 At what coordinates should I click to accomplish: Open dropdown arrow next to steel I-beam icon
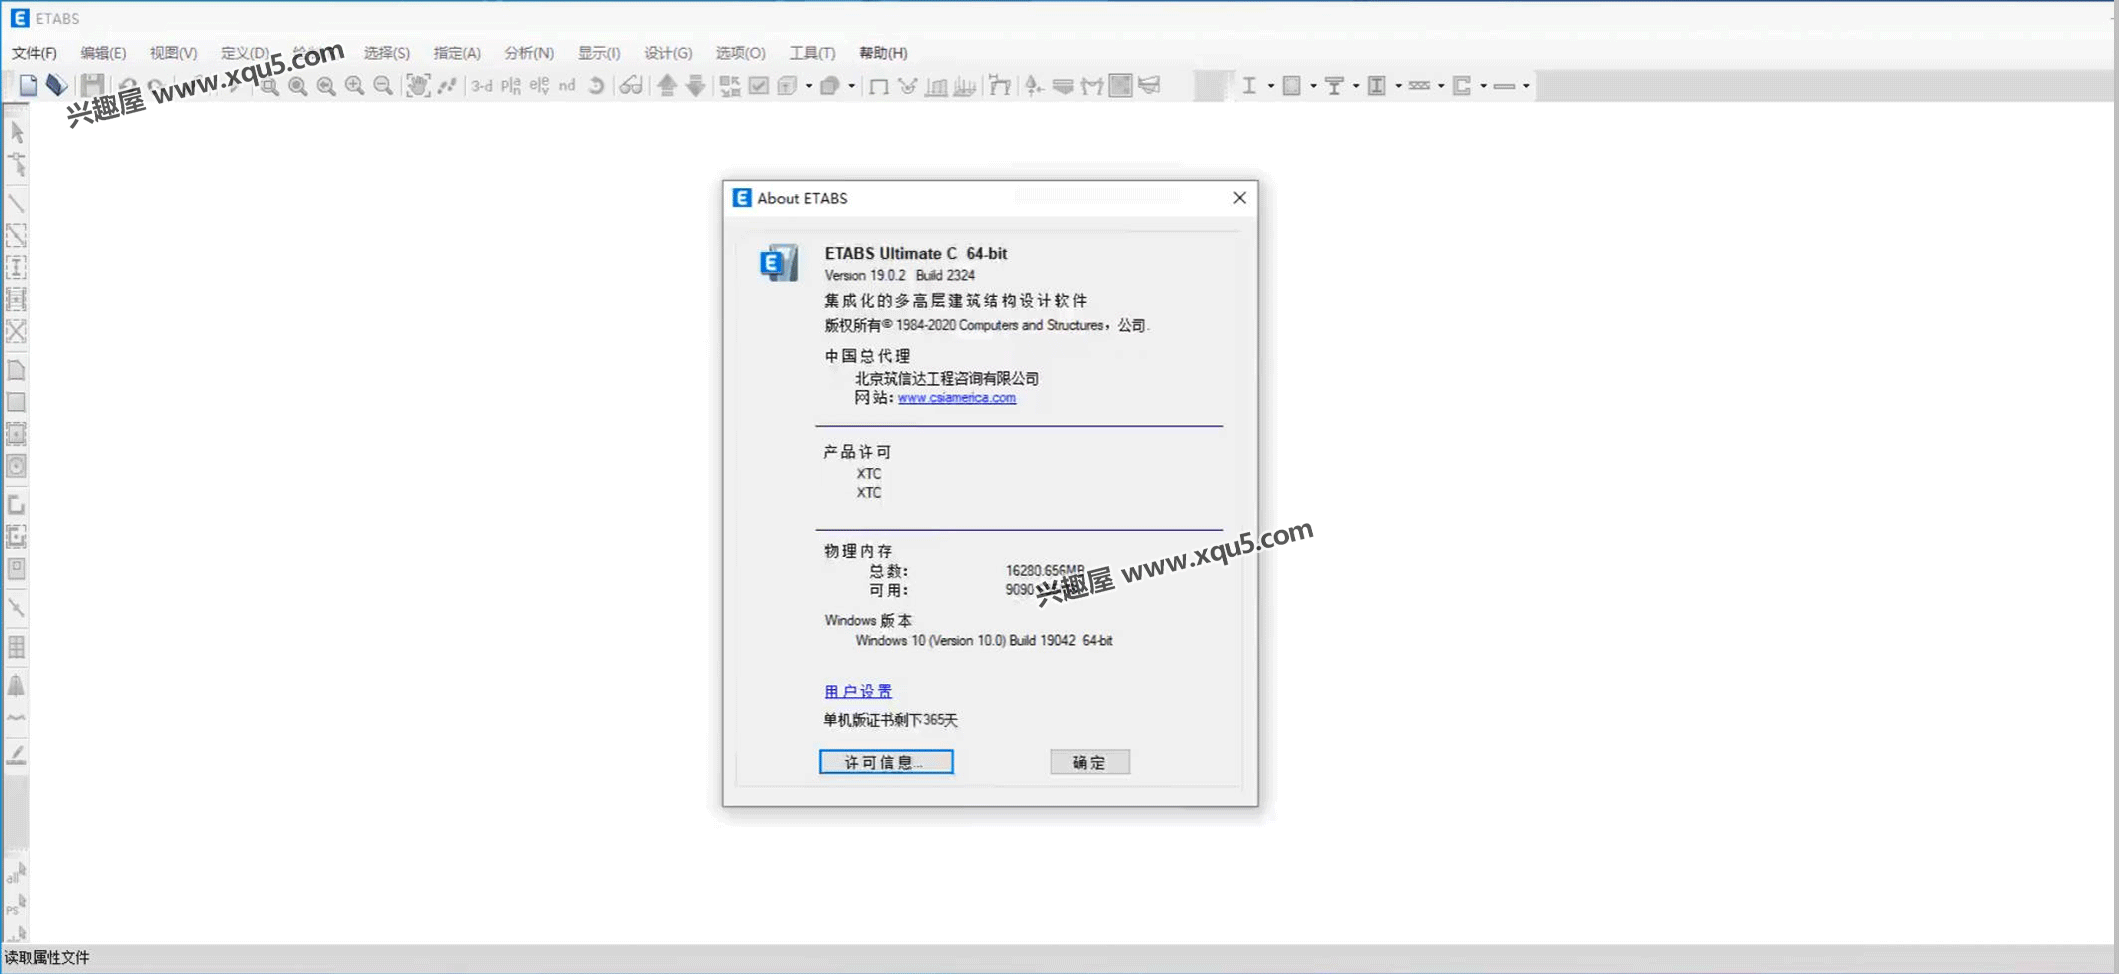pos(1270,86)
